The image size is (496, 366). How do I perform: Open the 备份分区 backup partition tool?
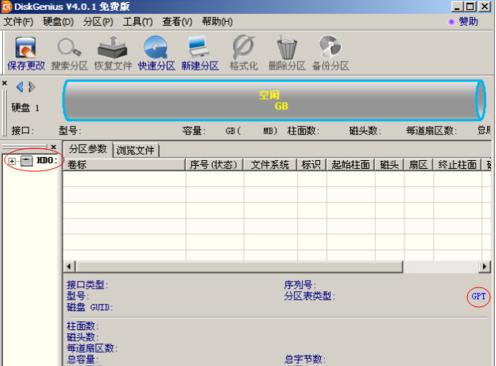pyautogui.click(x=330, y=54)
